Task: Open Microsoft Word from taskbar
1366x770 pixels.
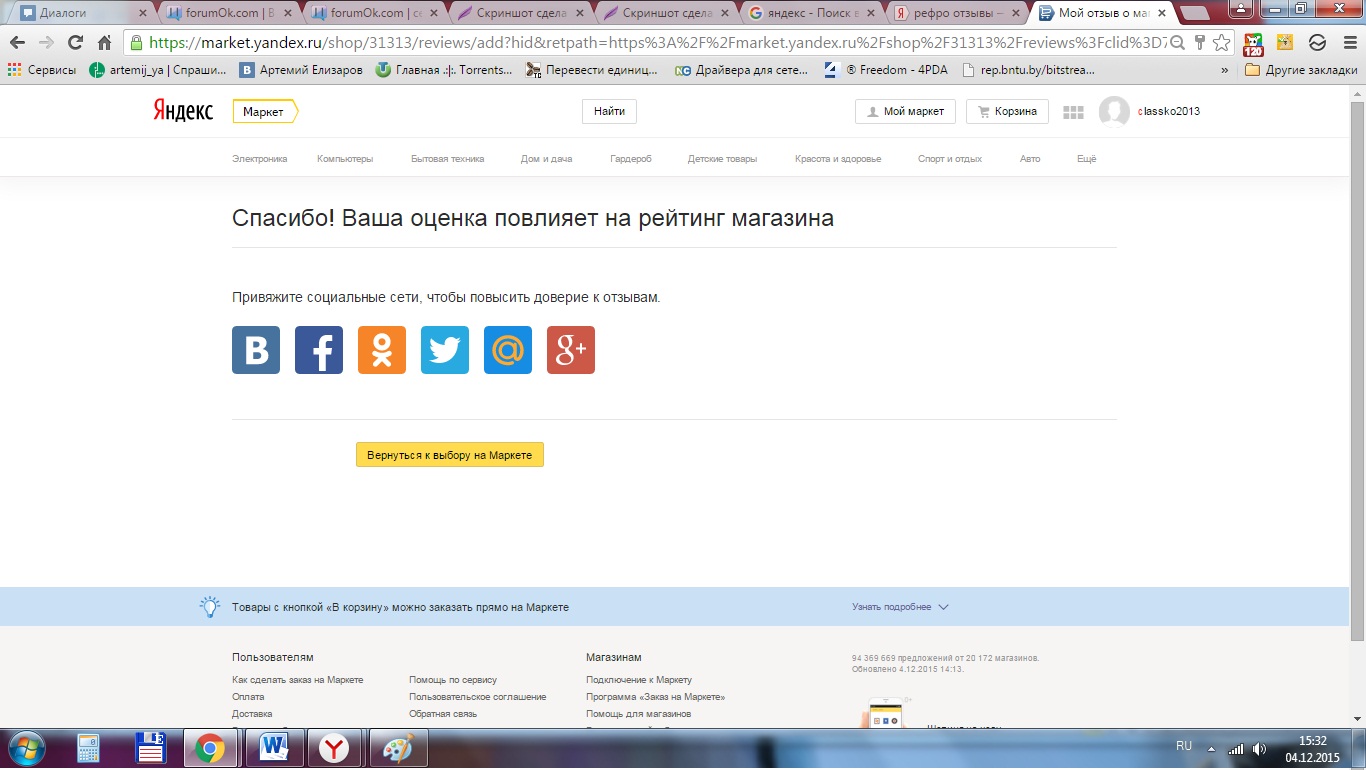Action: (x=273, y=749)
